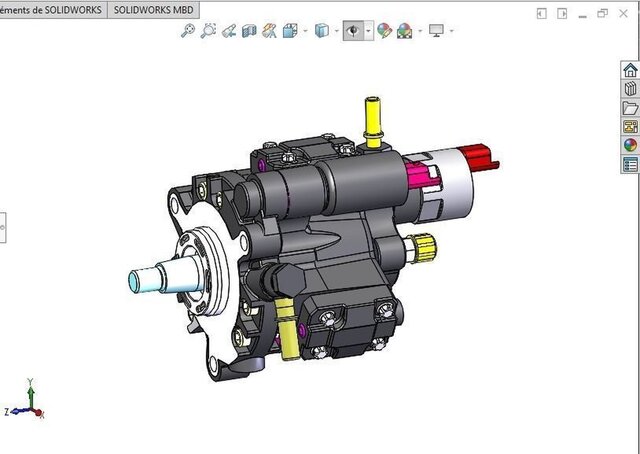Click the Display Style cube icon
The height and width of the screenshot is (454, 640).
[322, 31]
